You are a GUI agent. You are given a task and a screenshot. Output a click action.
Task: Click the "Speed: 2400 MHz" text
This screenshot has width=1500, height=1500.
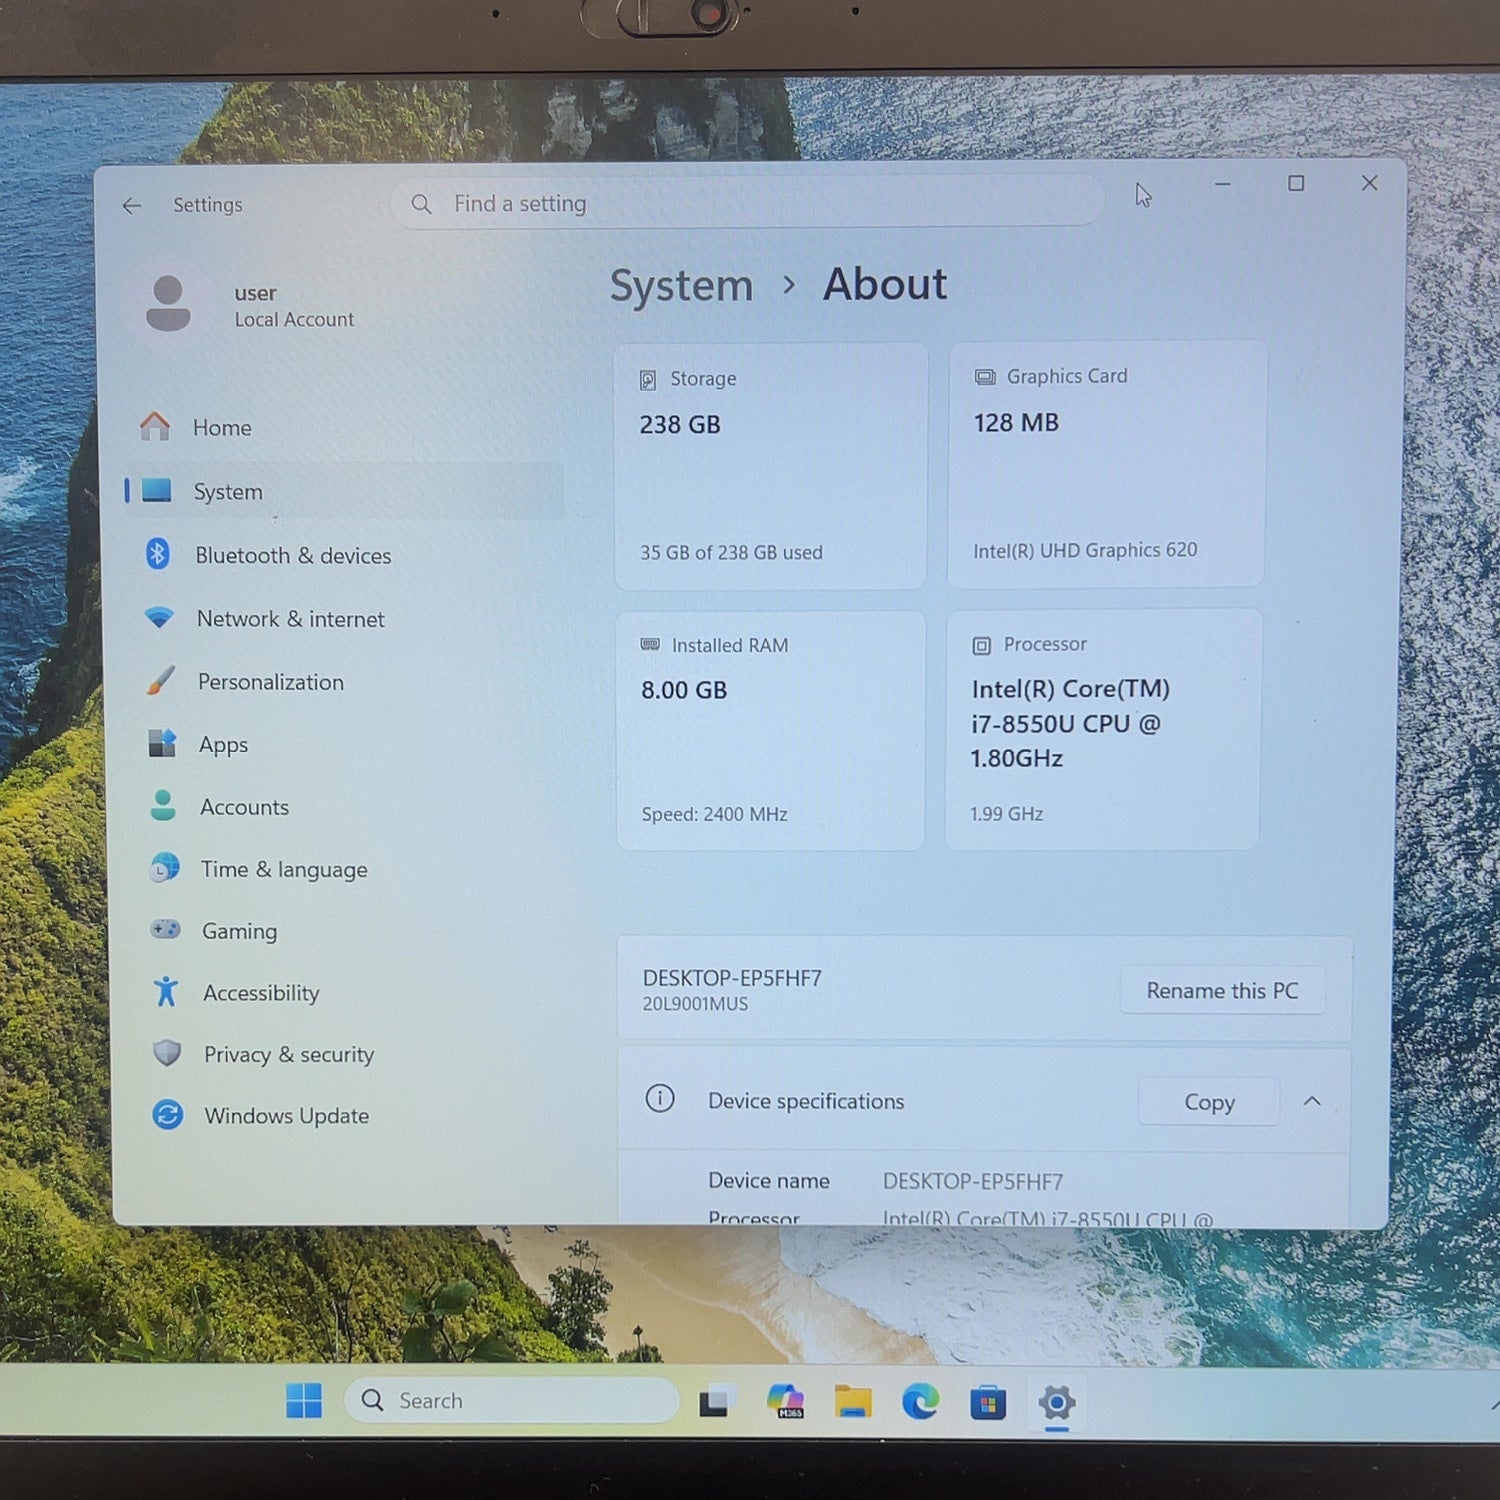(x=714, y=814)
